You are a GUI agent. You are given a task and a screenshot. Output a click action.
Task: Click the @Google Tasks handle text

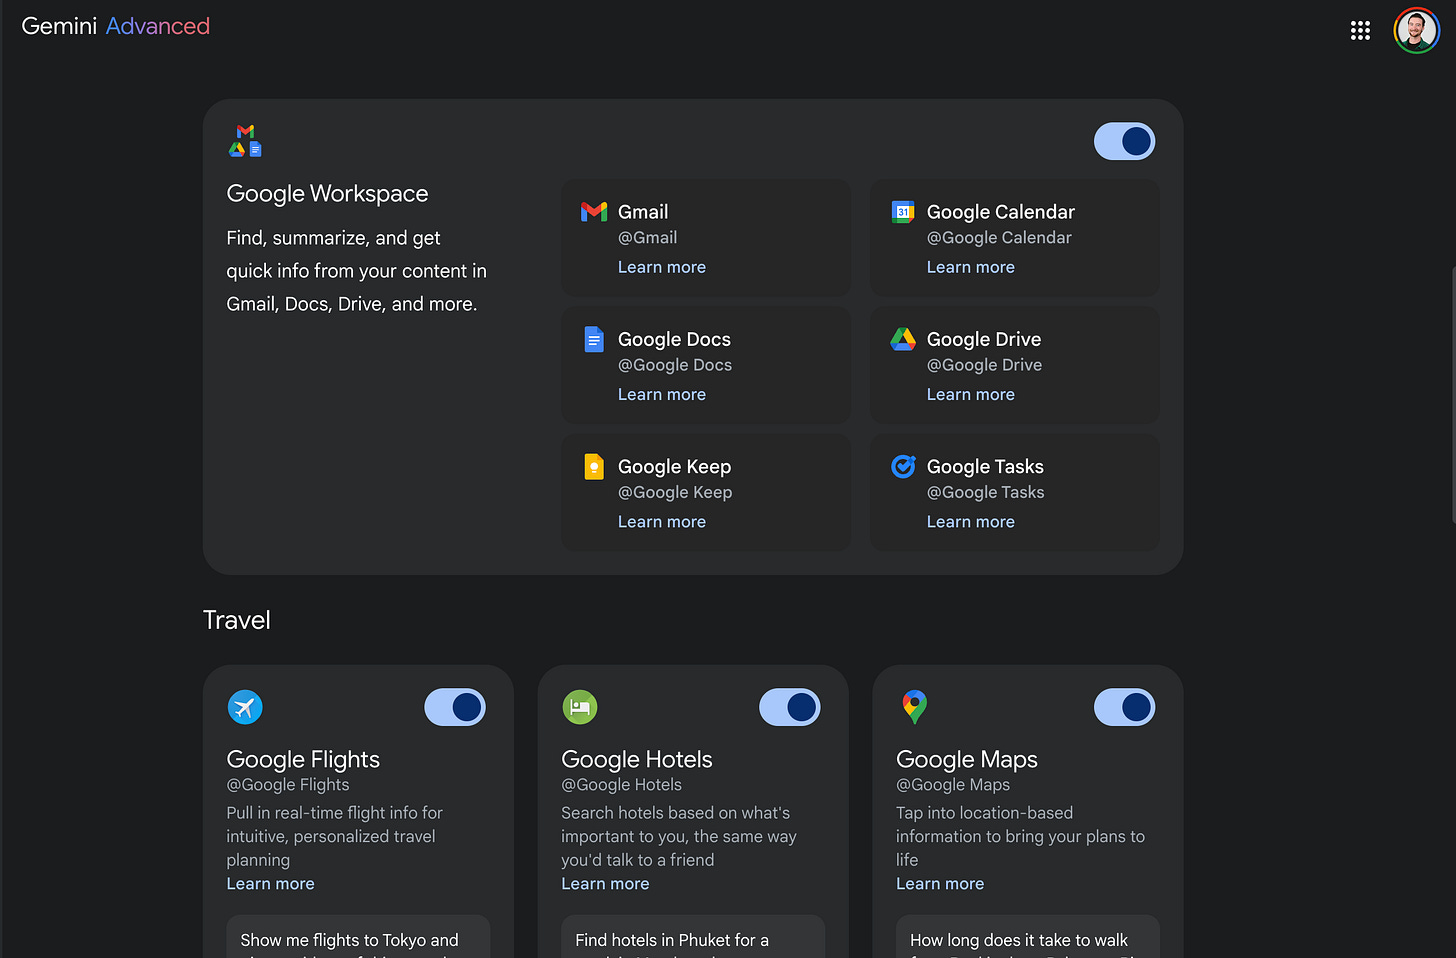[x=985, y=492]
